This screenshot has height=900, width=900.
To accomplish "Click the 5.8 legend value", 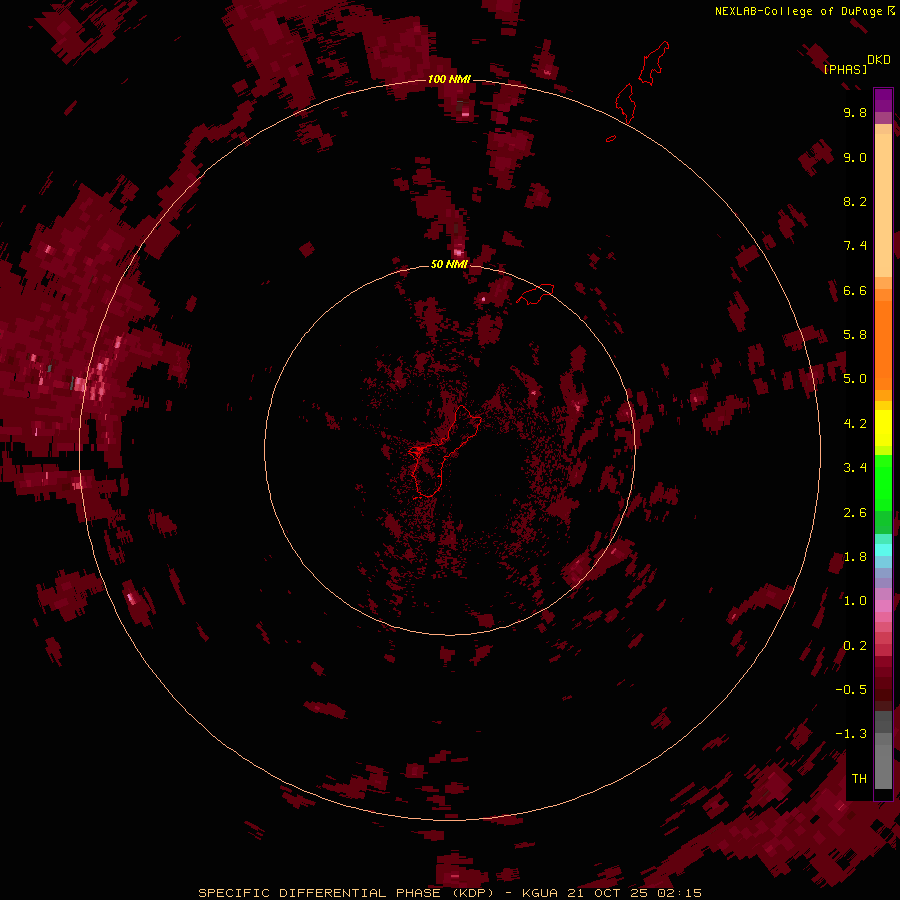I will pyautogui.click(x=855, y=335).
